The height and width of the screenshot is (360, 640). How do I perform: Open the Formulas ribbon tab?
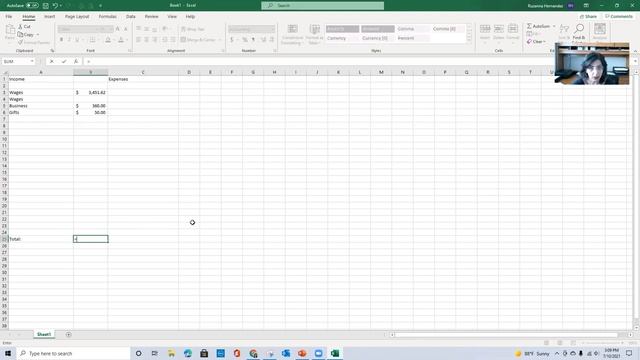(x=107, y=16)
